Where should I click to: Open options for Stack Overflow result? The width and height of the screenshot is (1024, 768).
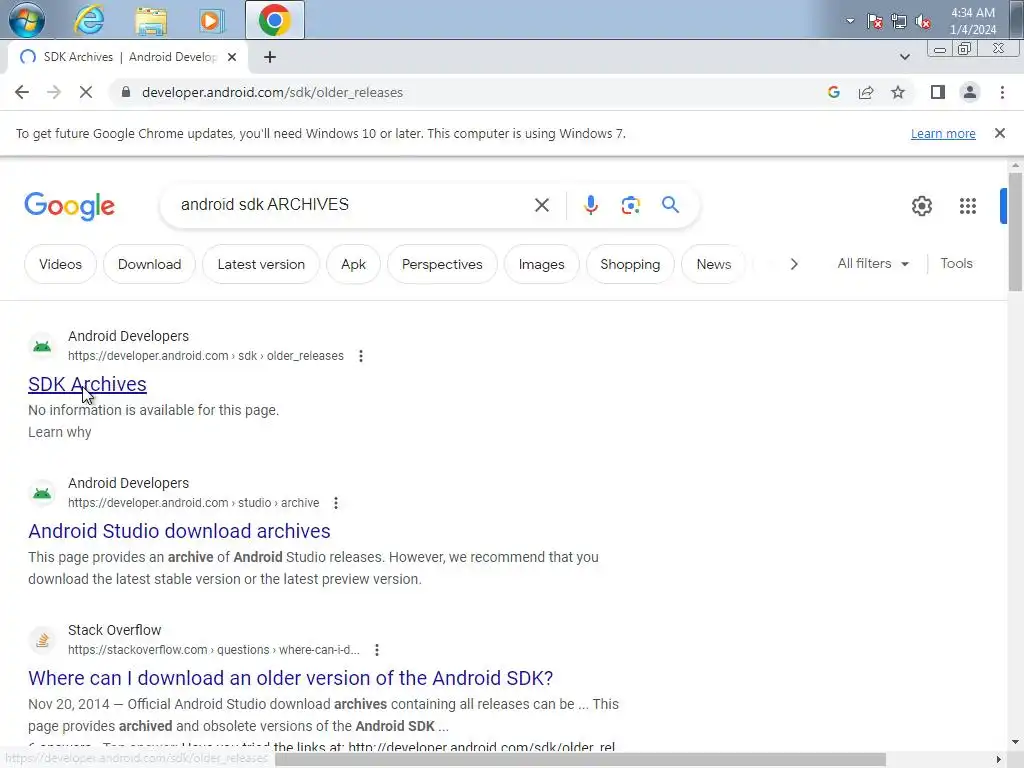pos(377,650)
